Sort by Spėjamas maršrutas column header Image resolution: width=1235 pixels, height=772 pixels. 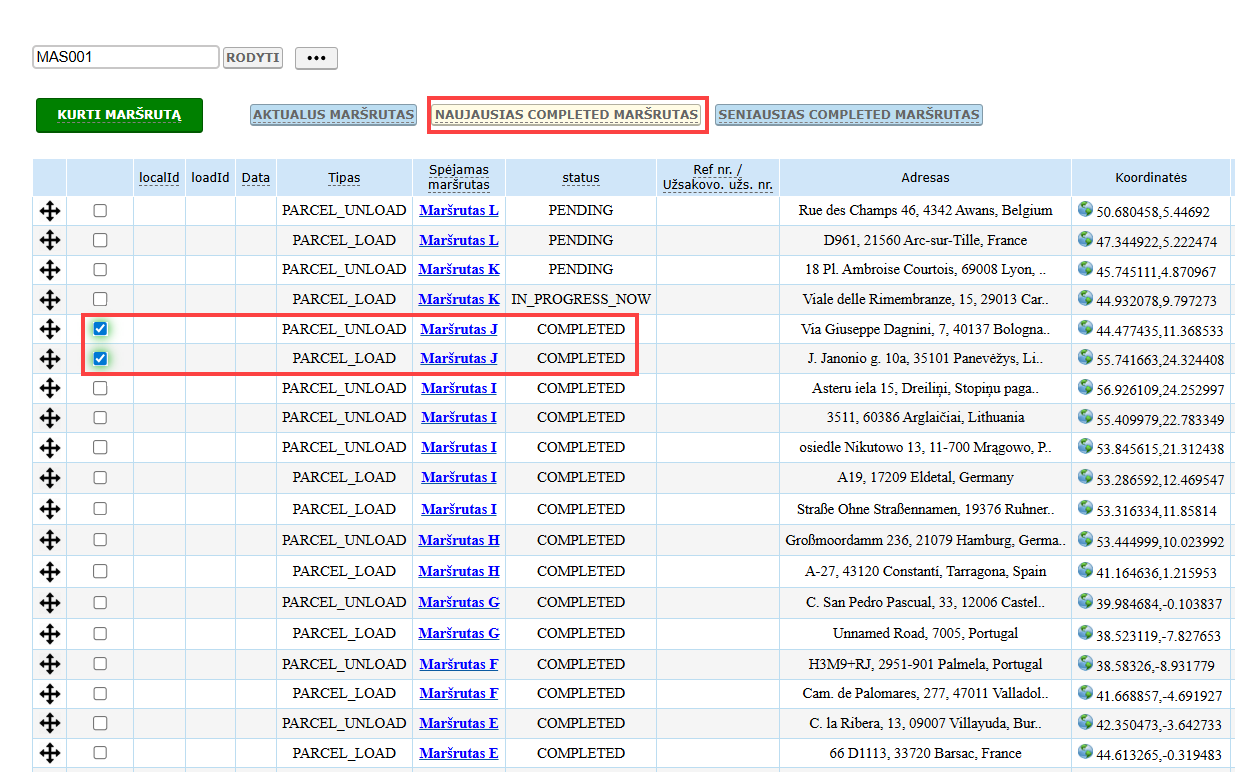click(x=459, y=177)
